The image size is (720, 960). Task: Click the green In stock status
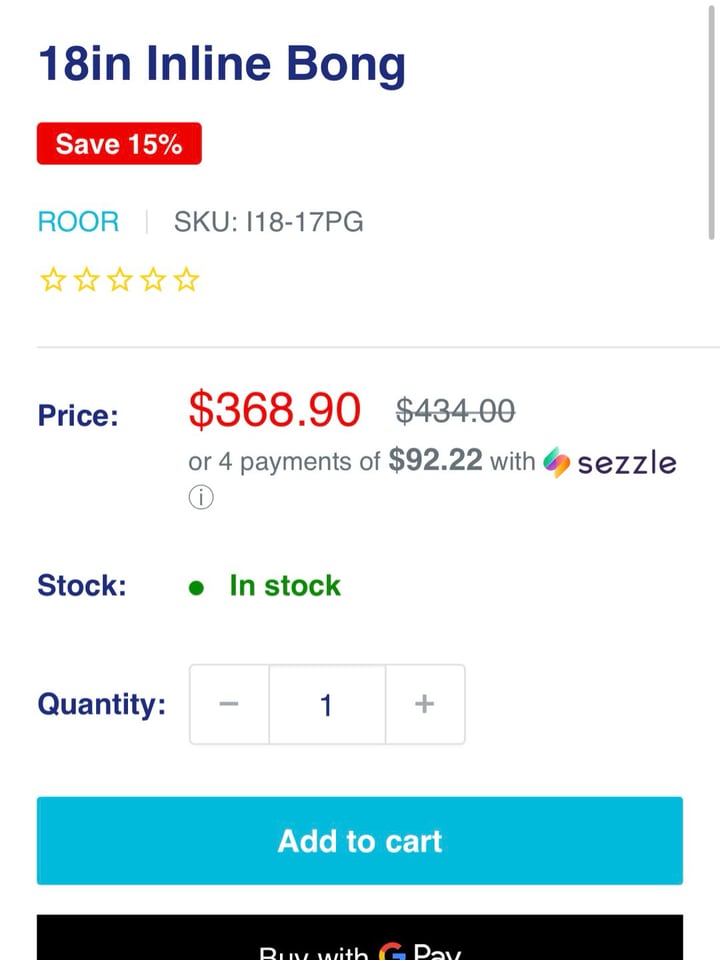[284, 586]
